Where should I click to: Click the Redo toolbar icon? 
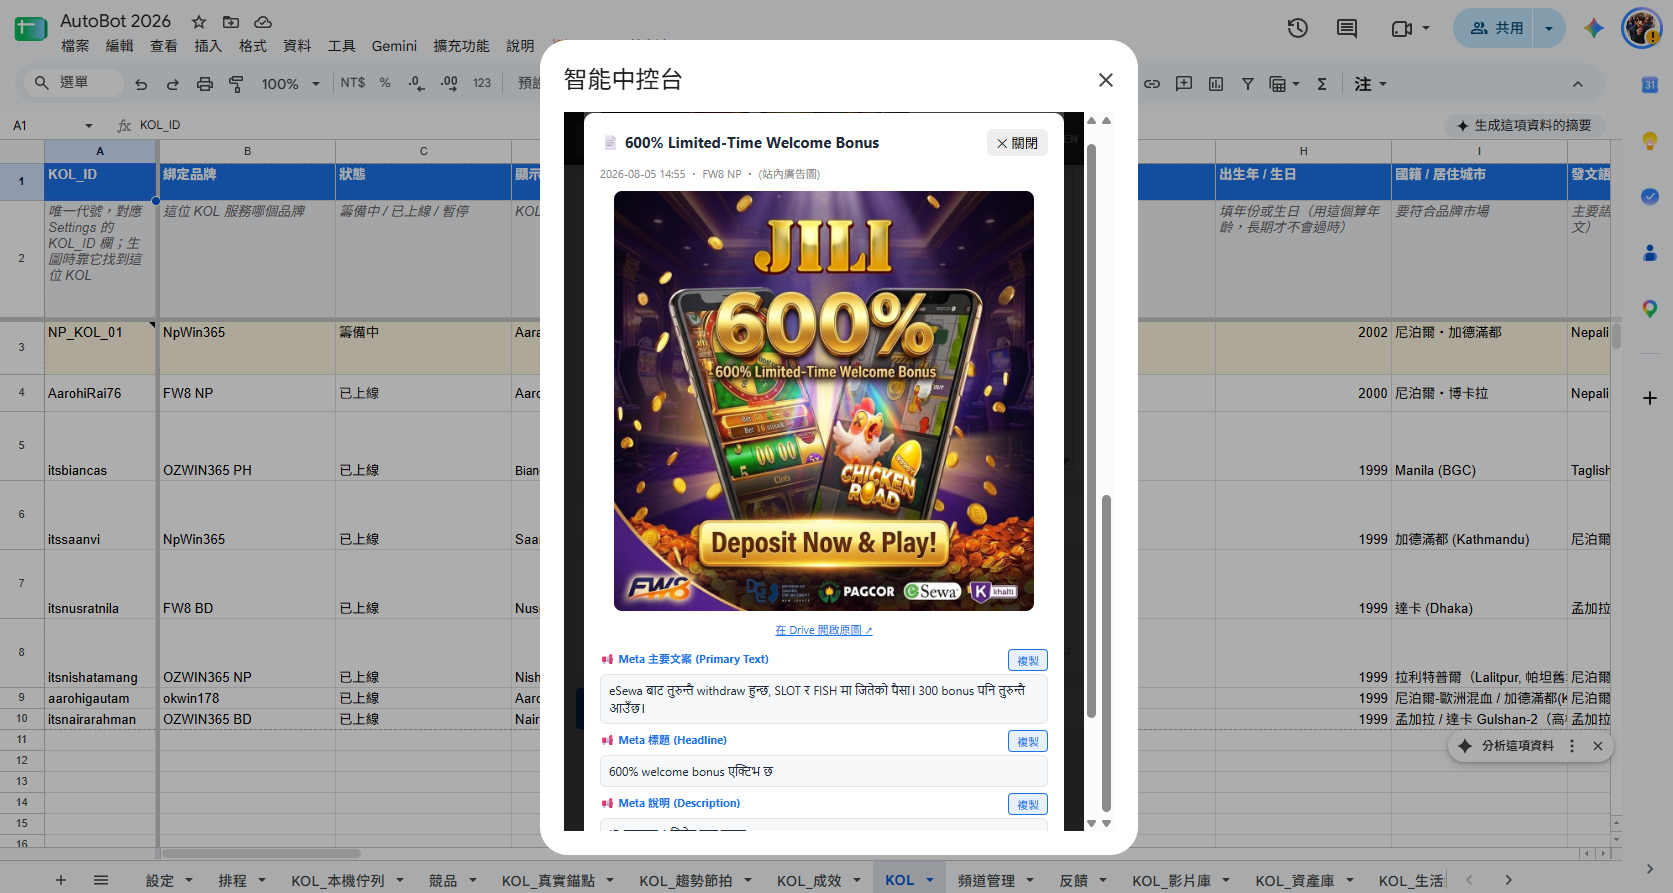(x=173, y=84)
